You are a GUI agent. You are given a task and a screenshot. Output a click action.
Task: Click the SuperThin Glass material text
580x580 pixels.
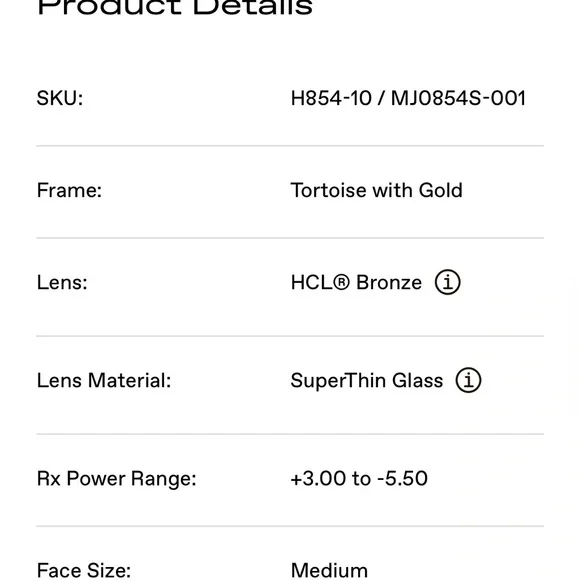coord(367,381)
